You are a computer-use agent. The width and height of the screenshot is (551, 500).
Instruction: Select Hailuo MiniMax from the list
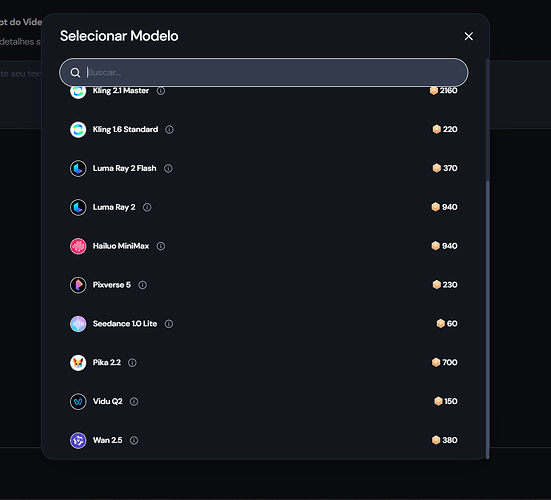264,246
